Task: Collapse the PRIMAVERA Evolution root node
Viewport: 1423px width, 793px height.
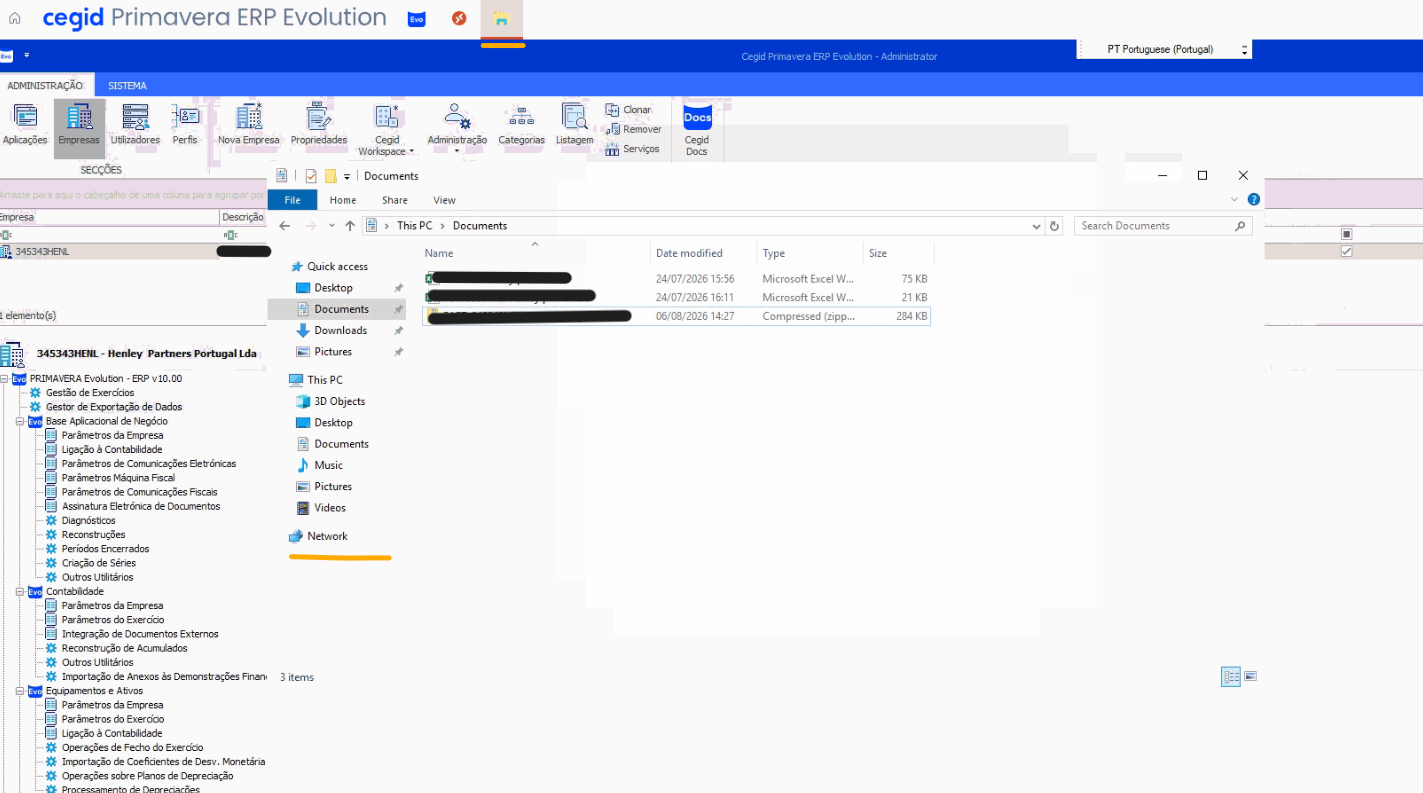Action: click(4, 379)
